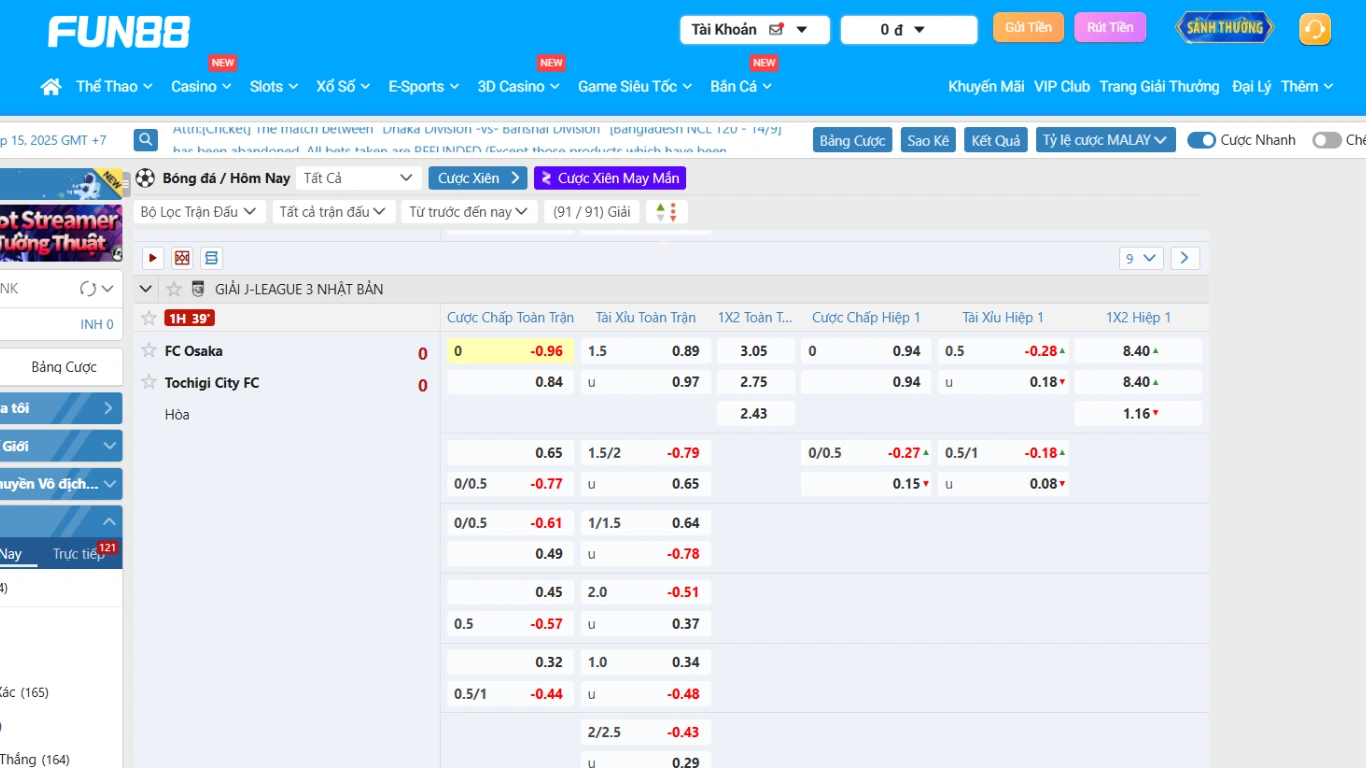
Task: Collapse the J-League 3 league section
Action: [x=147, y=289]
